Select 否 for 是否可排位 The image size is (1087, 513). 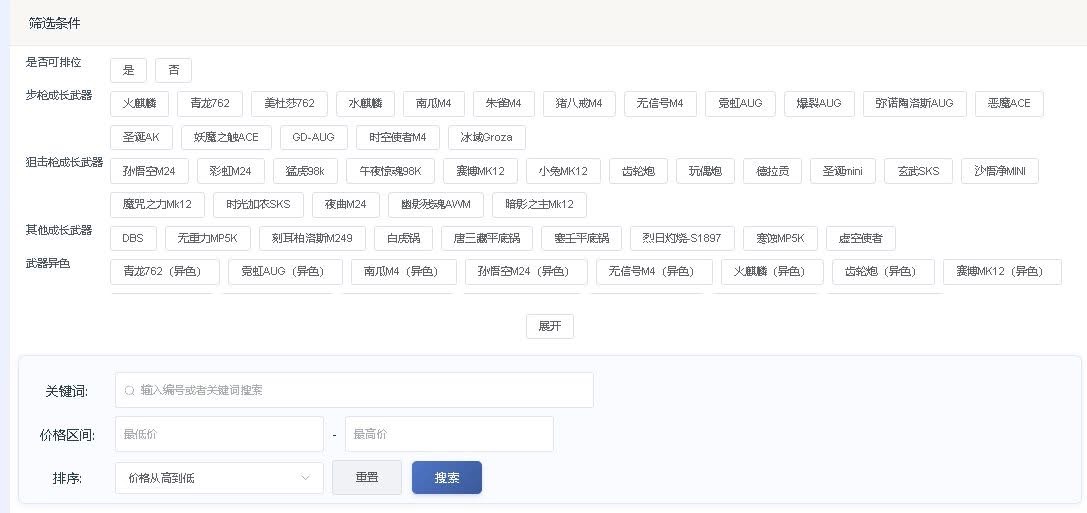(173, 70)
